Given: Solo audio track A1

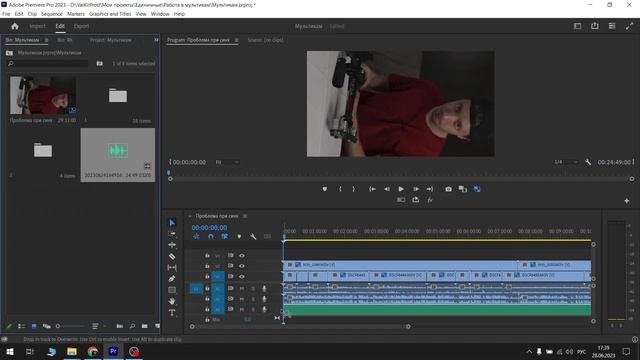Looking at the screenshot, I should click(x=253, y=289).
